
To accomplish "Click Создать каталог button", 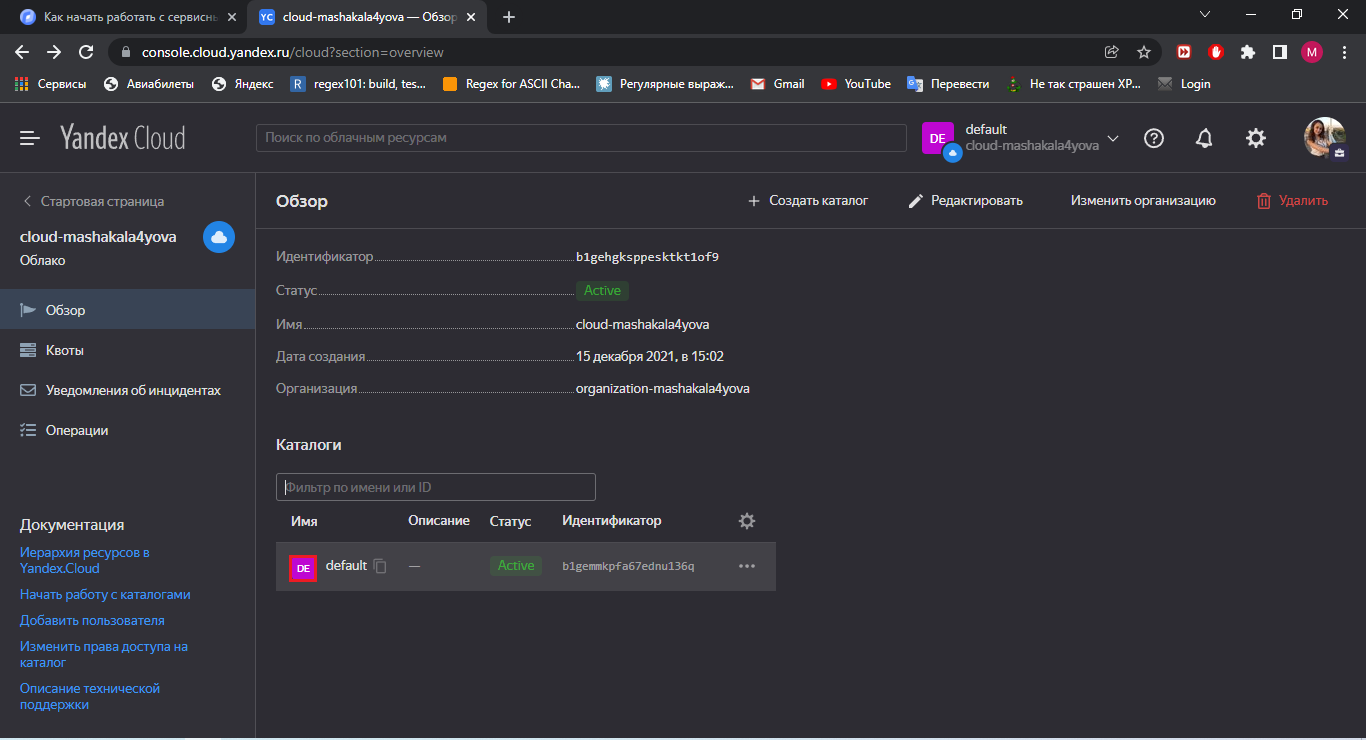I will [808, 201].
